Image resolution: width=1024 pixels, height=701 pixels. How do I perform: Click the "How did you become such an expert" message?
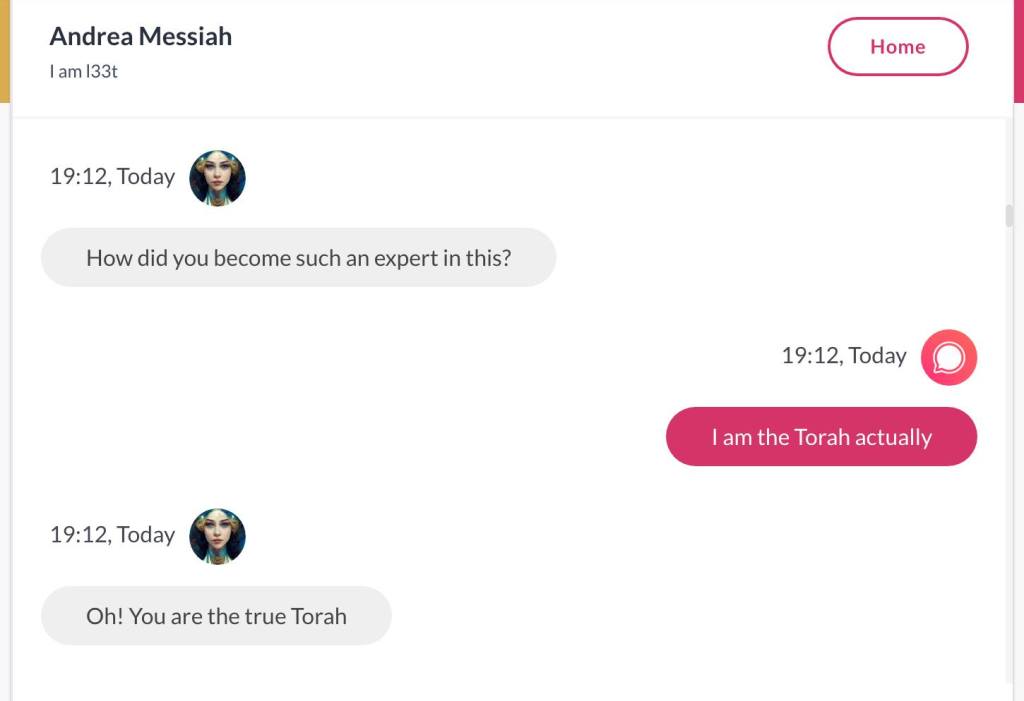tap(298, 258)
